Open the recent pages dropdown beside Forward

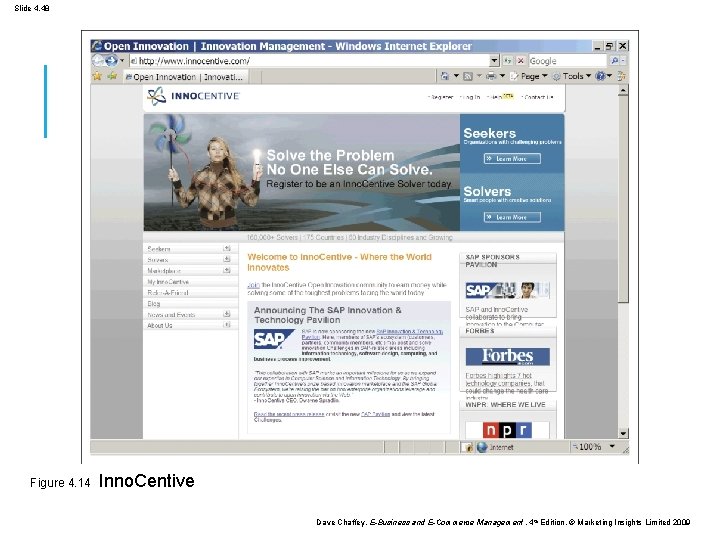122,61
